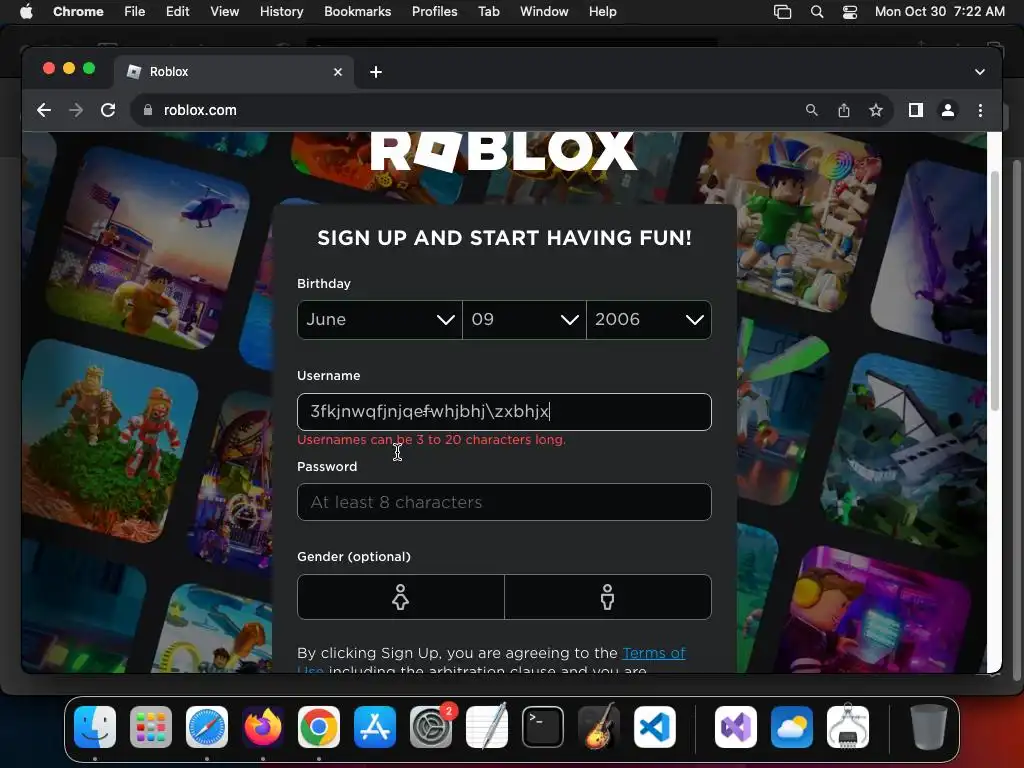Viewport: 1024px width, 768px height.
Task: Open the Apple menu
Action: (x=25, y=12)
